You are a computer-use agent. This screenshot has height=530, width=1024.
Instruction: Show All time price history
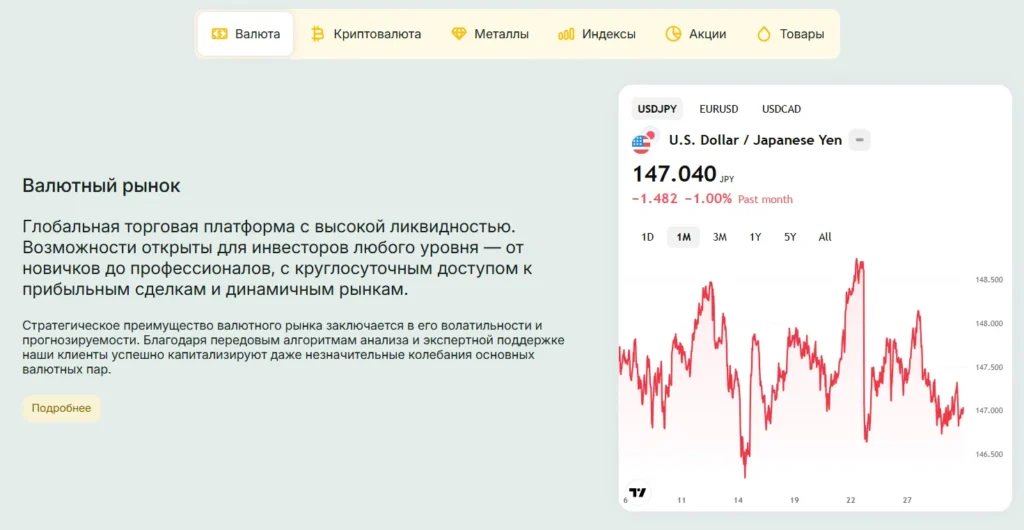tap(824, 237)
